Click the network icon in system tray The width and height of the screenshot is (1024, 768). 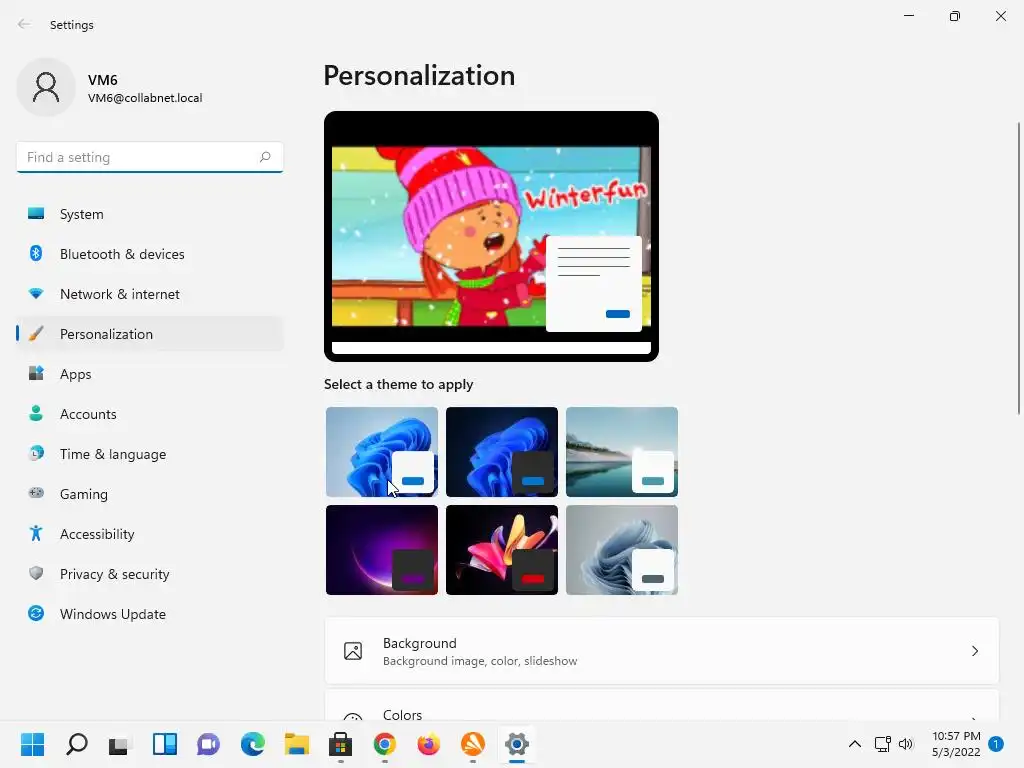[882, 744]
